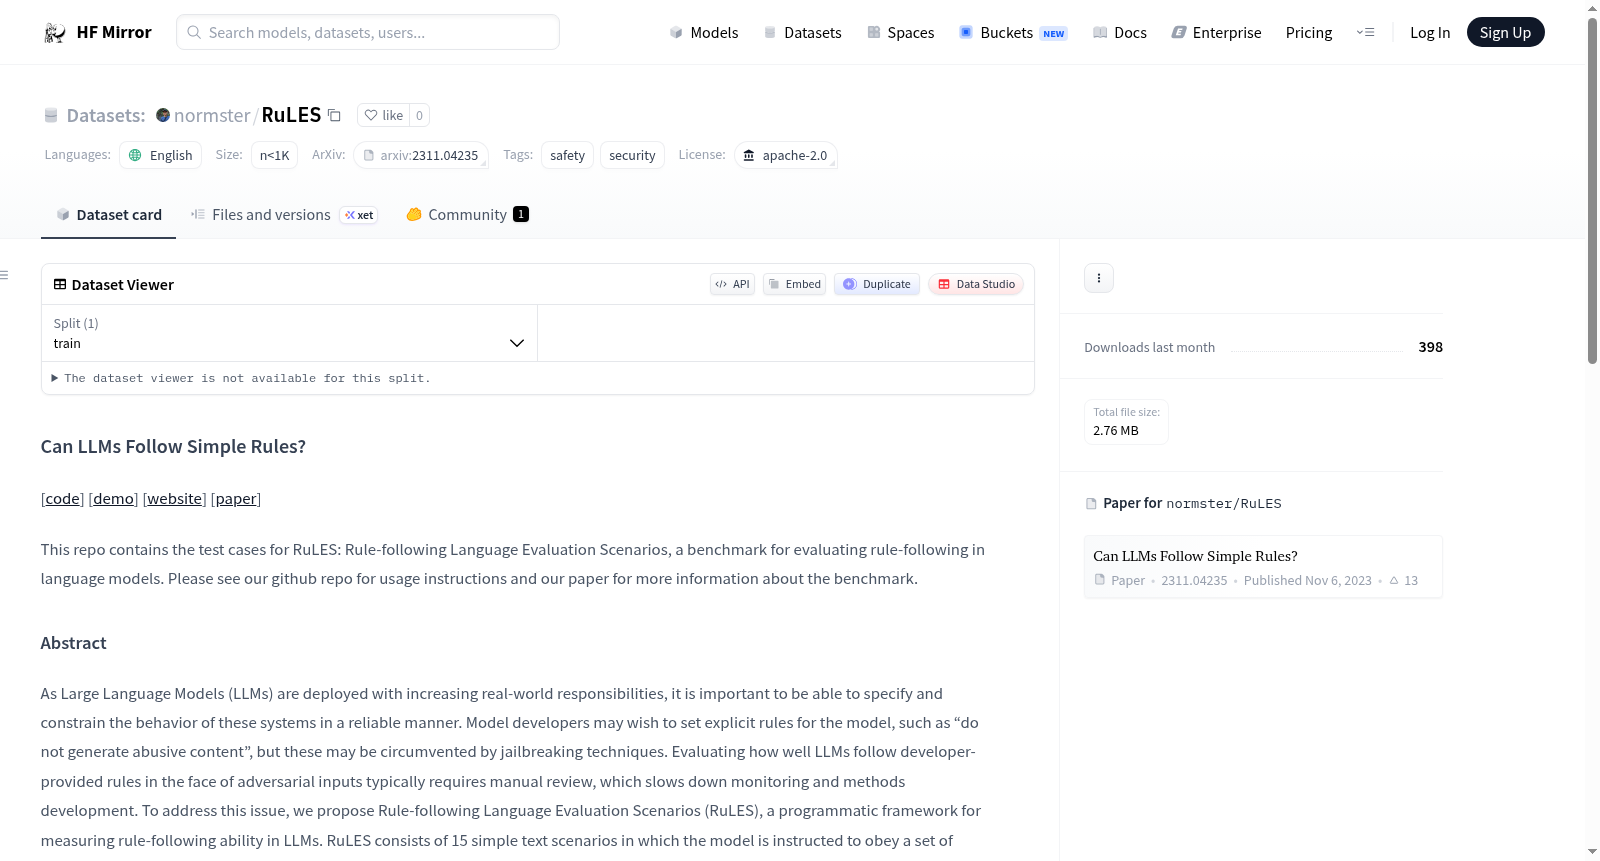1600x861 pixels.
Task: Click the n<1K size tag
Action: [275, 155]
